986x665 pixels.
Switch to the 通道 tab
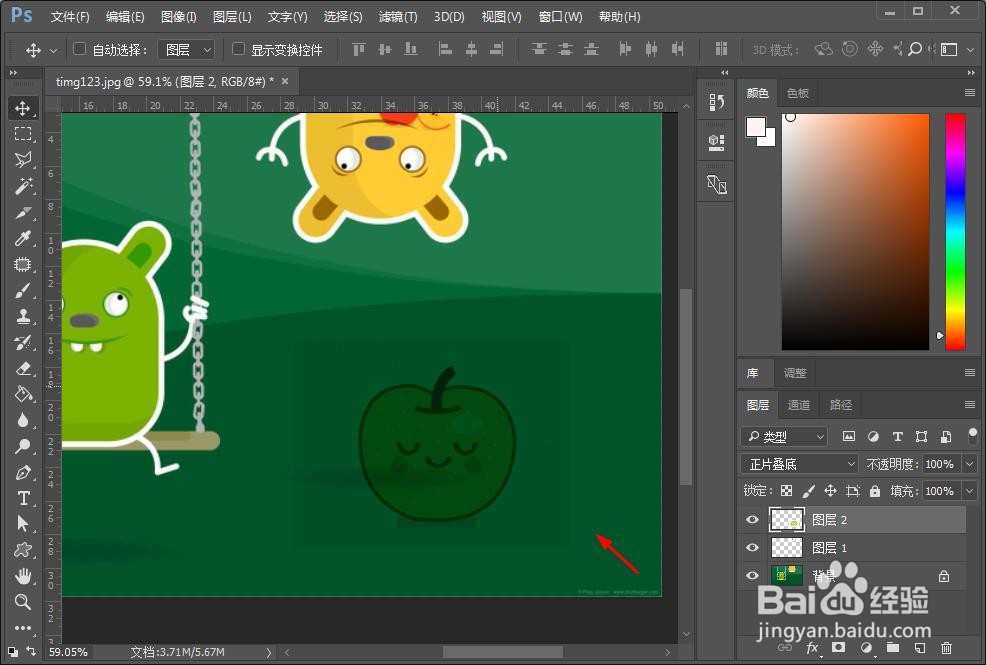pyautogui.click(x=799, y=405)
